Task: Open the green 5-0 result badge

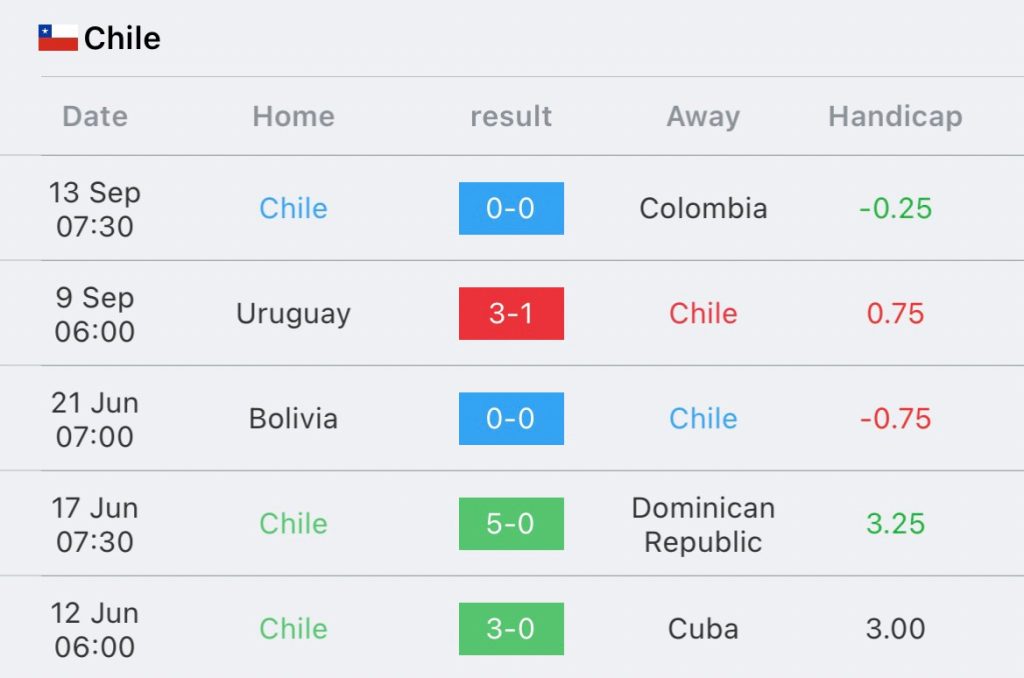Action: pos(511,524)
